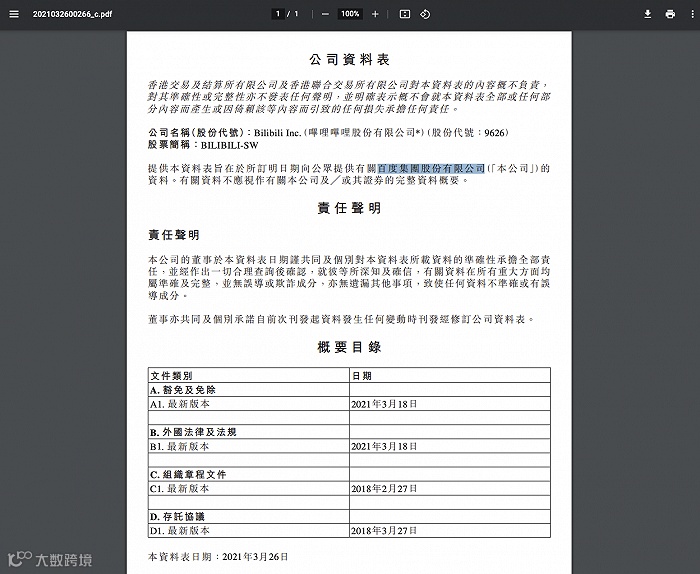Image resolution: width=700 pixels, height=574 pixels.
Task: Click the highlighted 百度集團股份有限公司 text
Action: coord(431,168)
